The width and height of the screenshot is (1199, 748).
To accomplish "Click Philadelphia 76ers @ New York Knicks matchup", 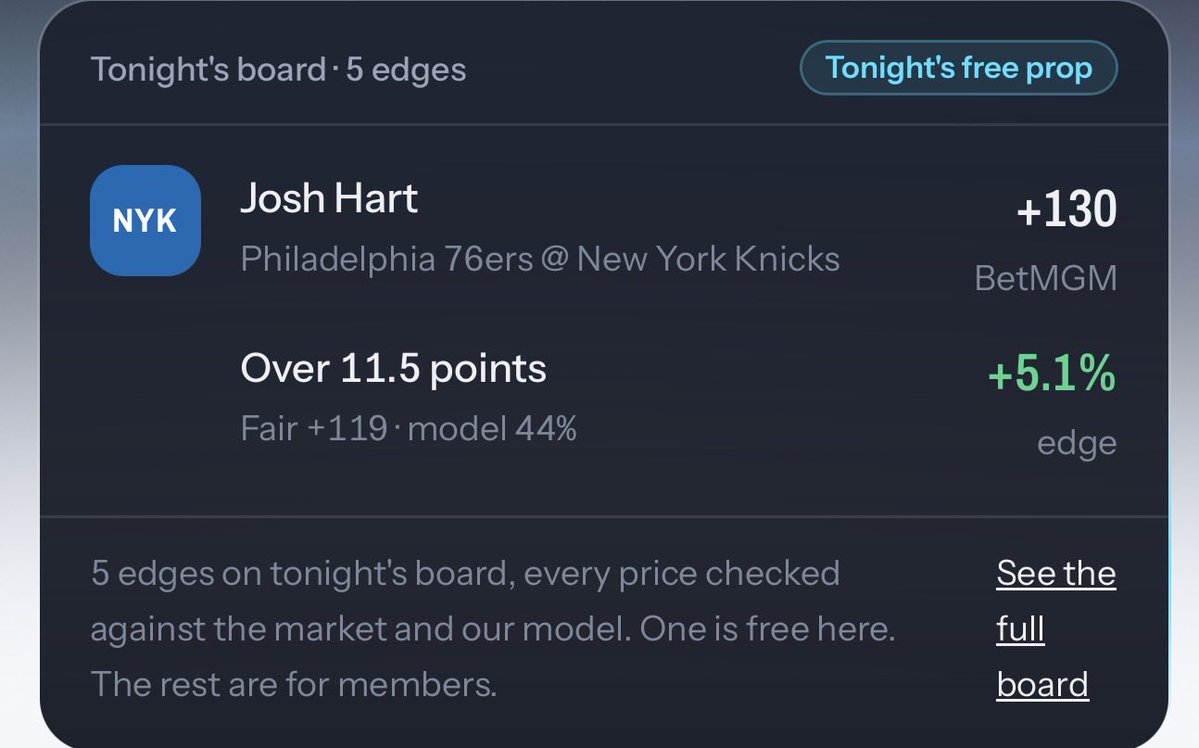I will (540, 259).
